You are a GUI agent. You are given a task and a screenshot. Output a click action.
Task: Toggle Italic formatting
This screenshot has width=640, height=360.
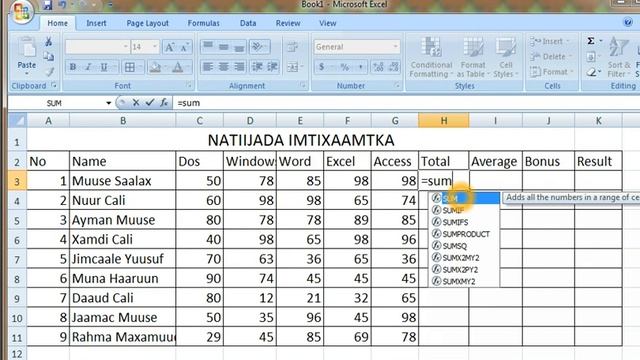88,67
